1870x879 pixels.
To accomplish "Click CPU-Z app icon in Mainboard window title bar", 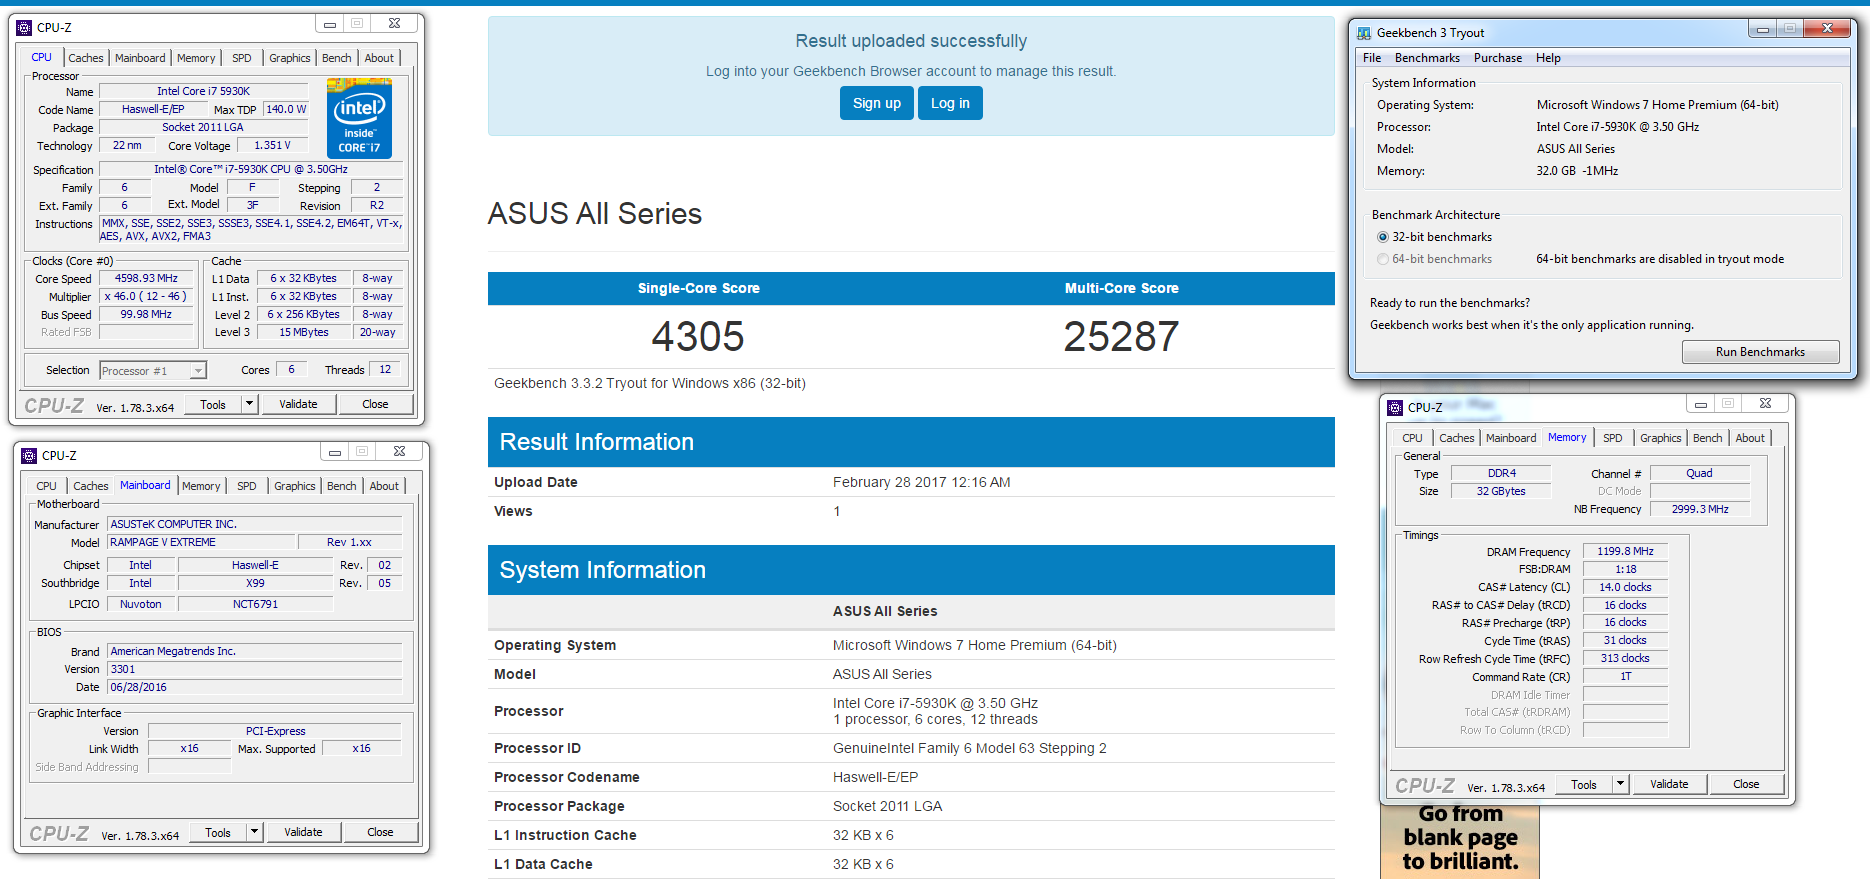I will (29, 455).
